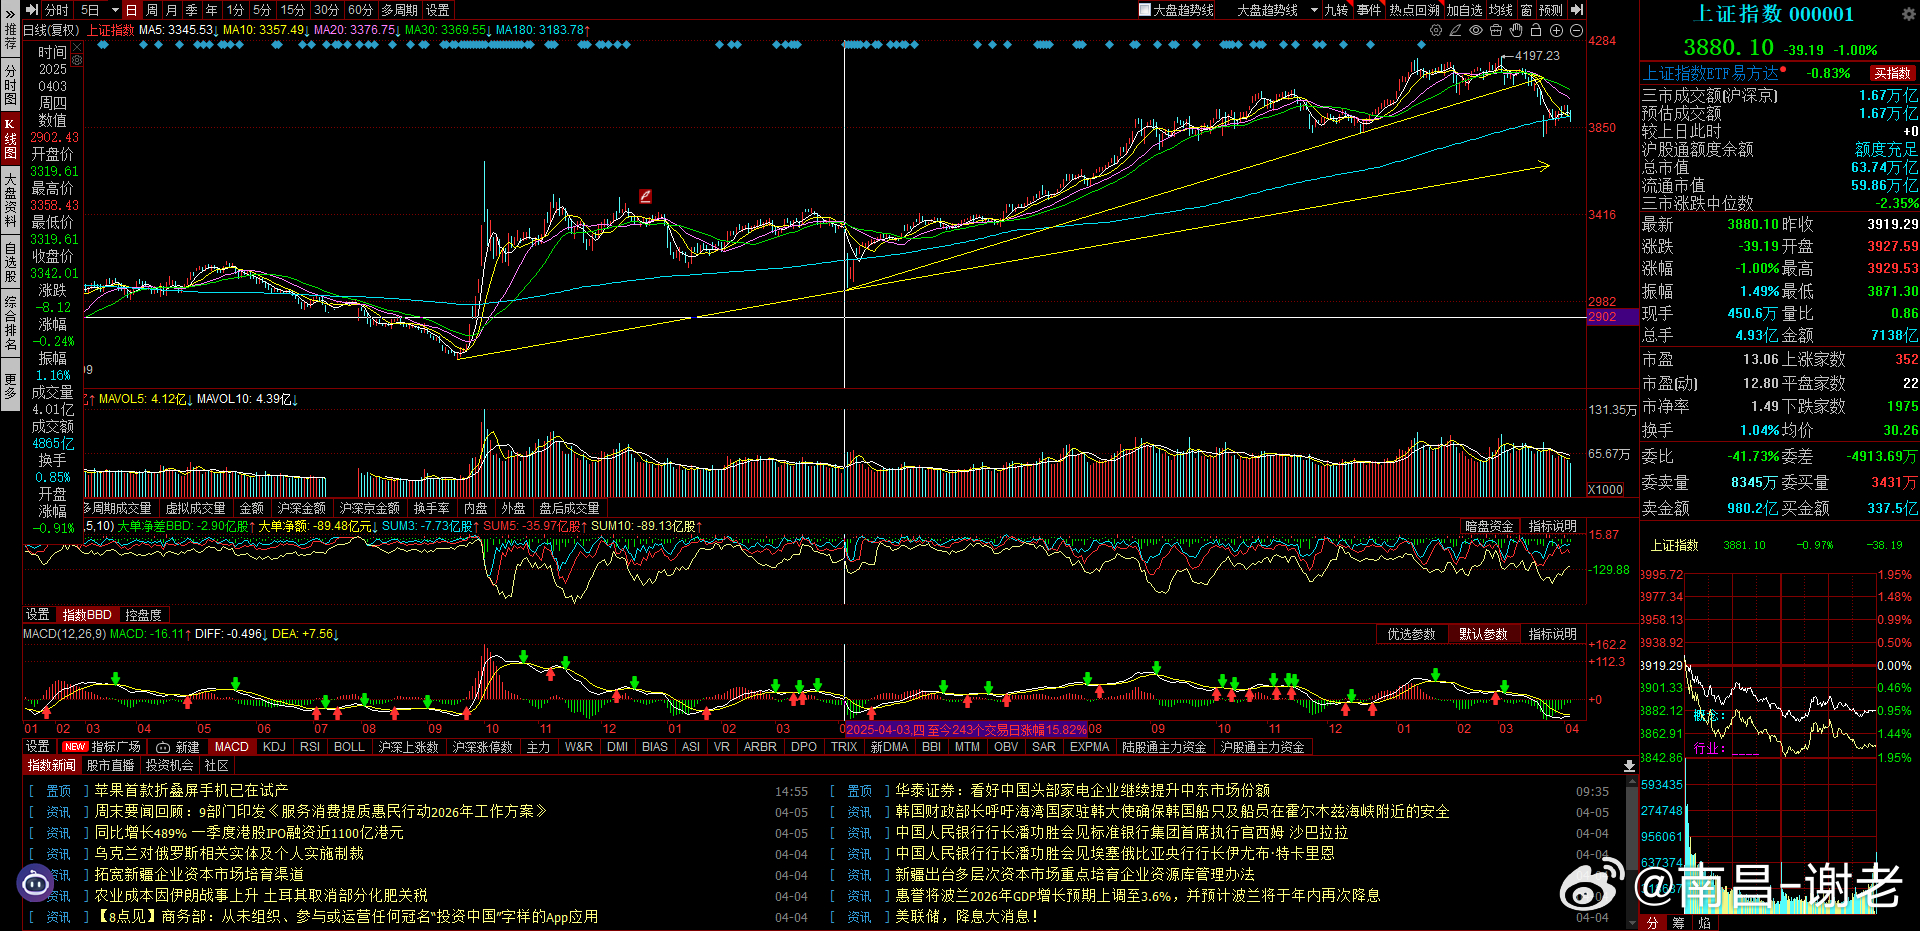Select the 周 weekly period

coord(152,10)
